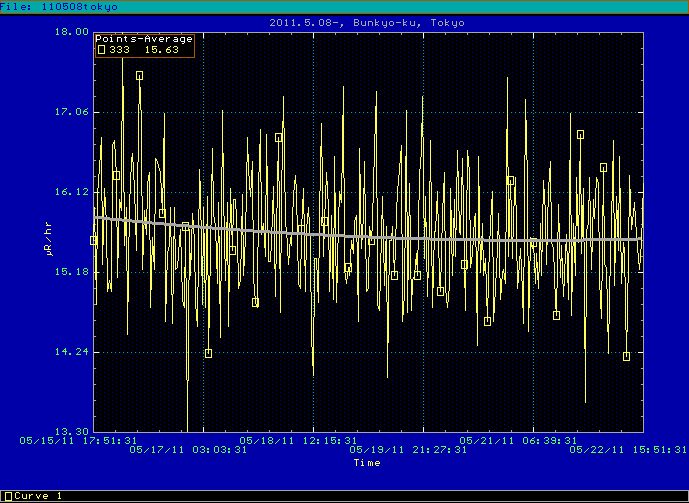The width and height of the screenshot is (689, 503).
Task: Click the highest data point marker near 17.5
Action: pos(139,76)
